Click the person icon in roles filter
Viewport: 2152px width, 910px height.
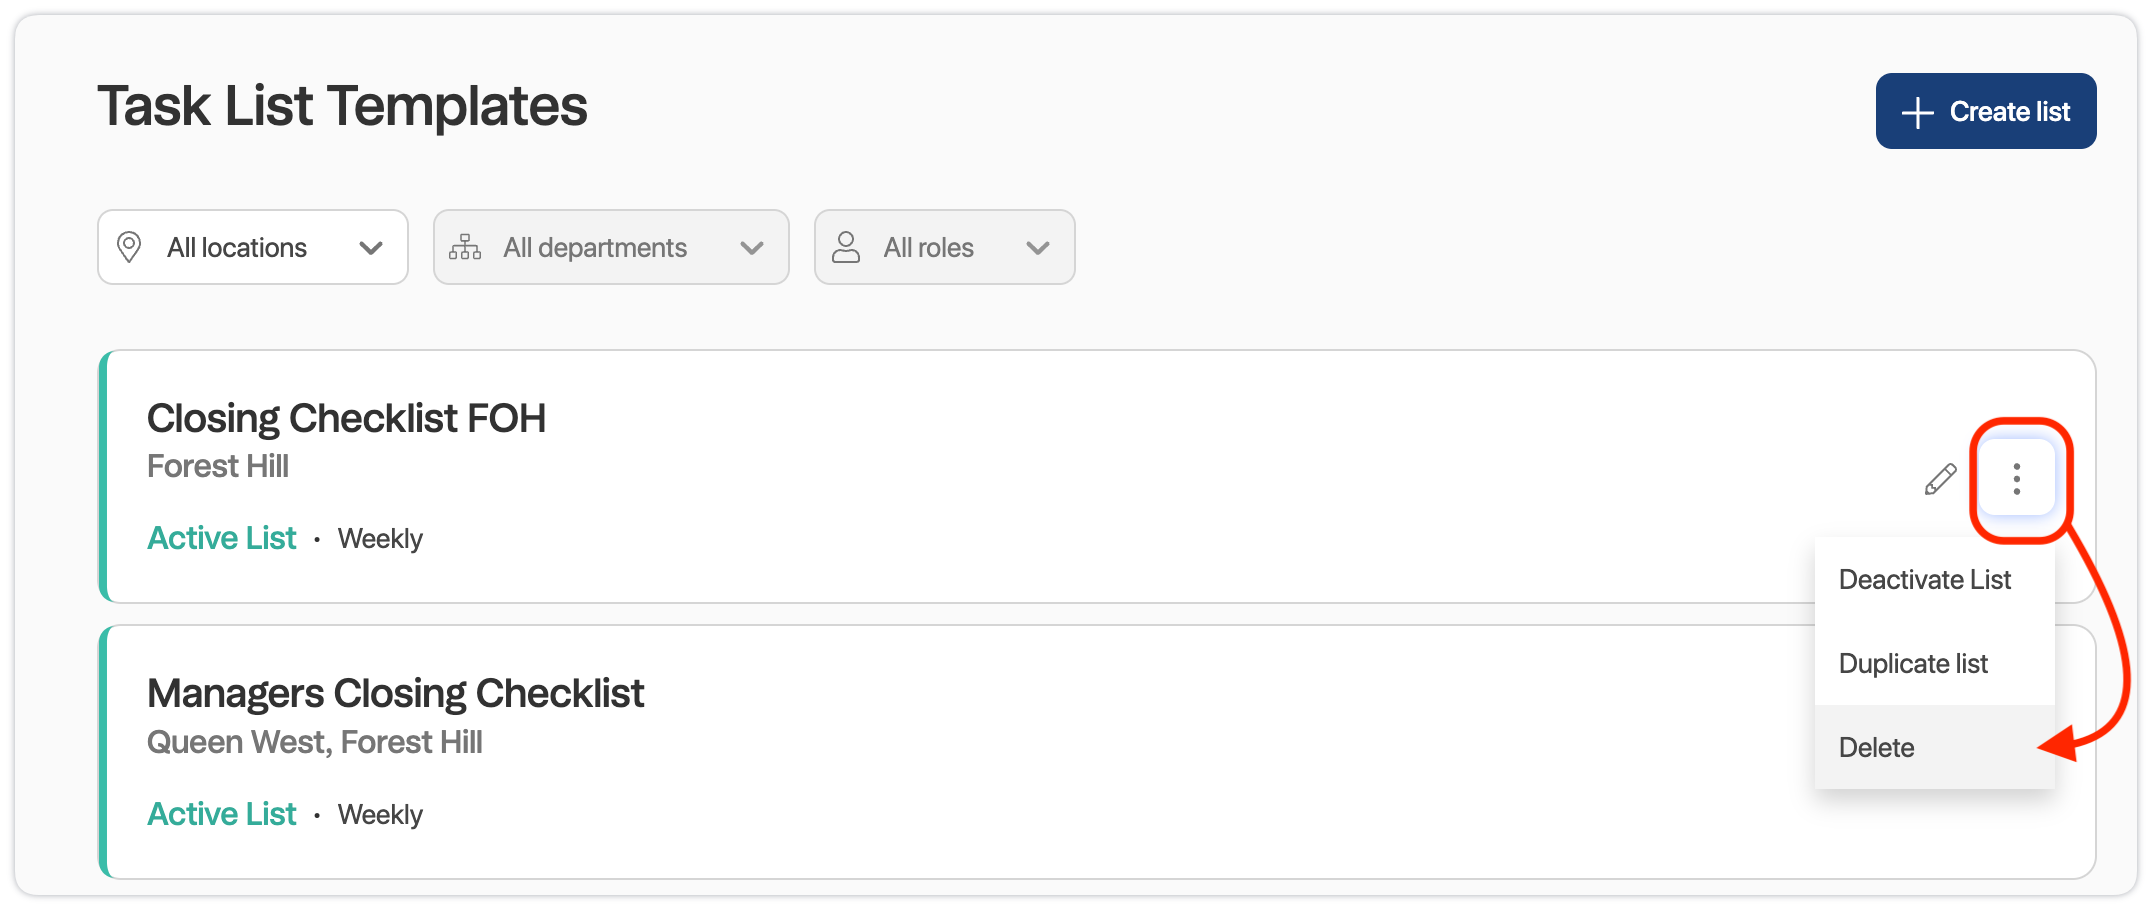pyautogui.click(x=846, y=247)
